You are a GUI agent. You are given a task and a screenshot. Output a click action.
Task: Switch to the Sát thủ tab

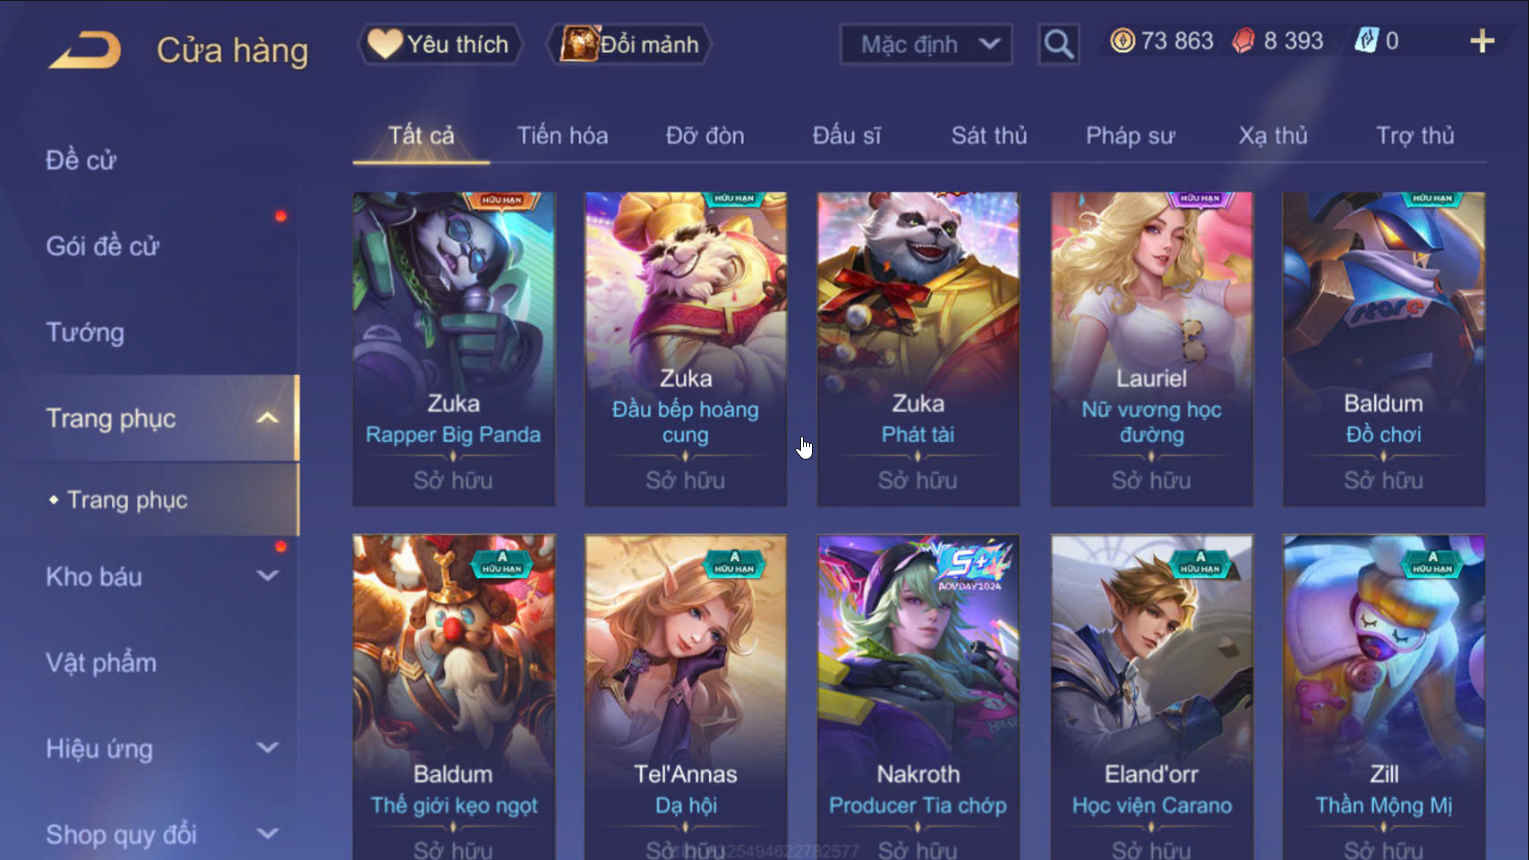tap(989, 135)
